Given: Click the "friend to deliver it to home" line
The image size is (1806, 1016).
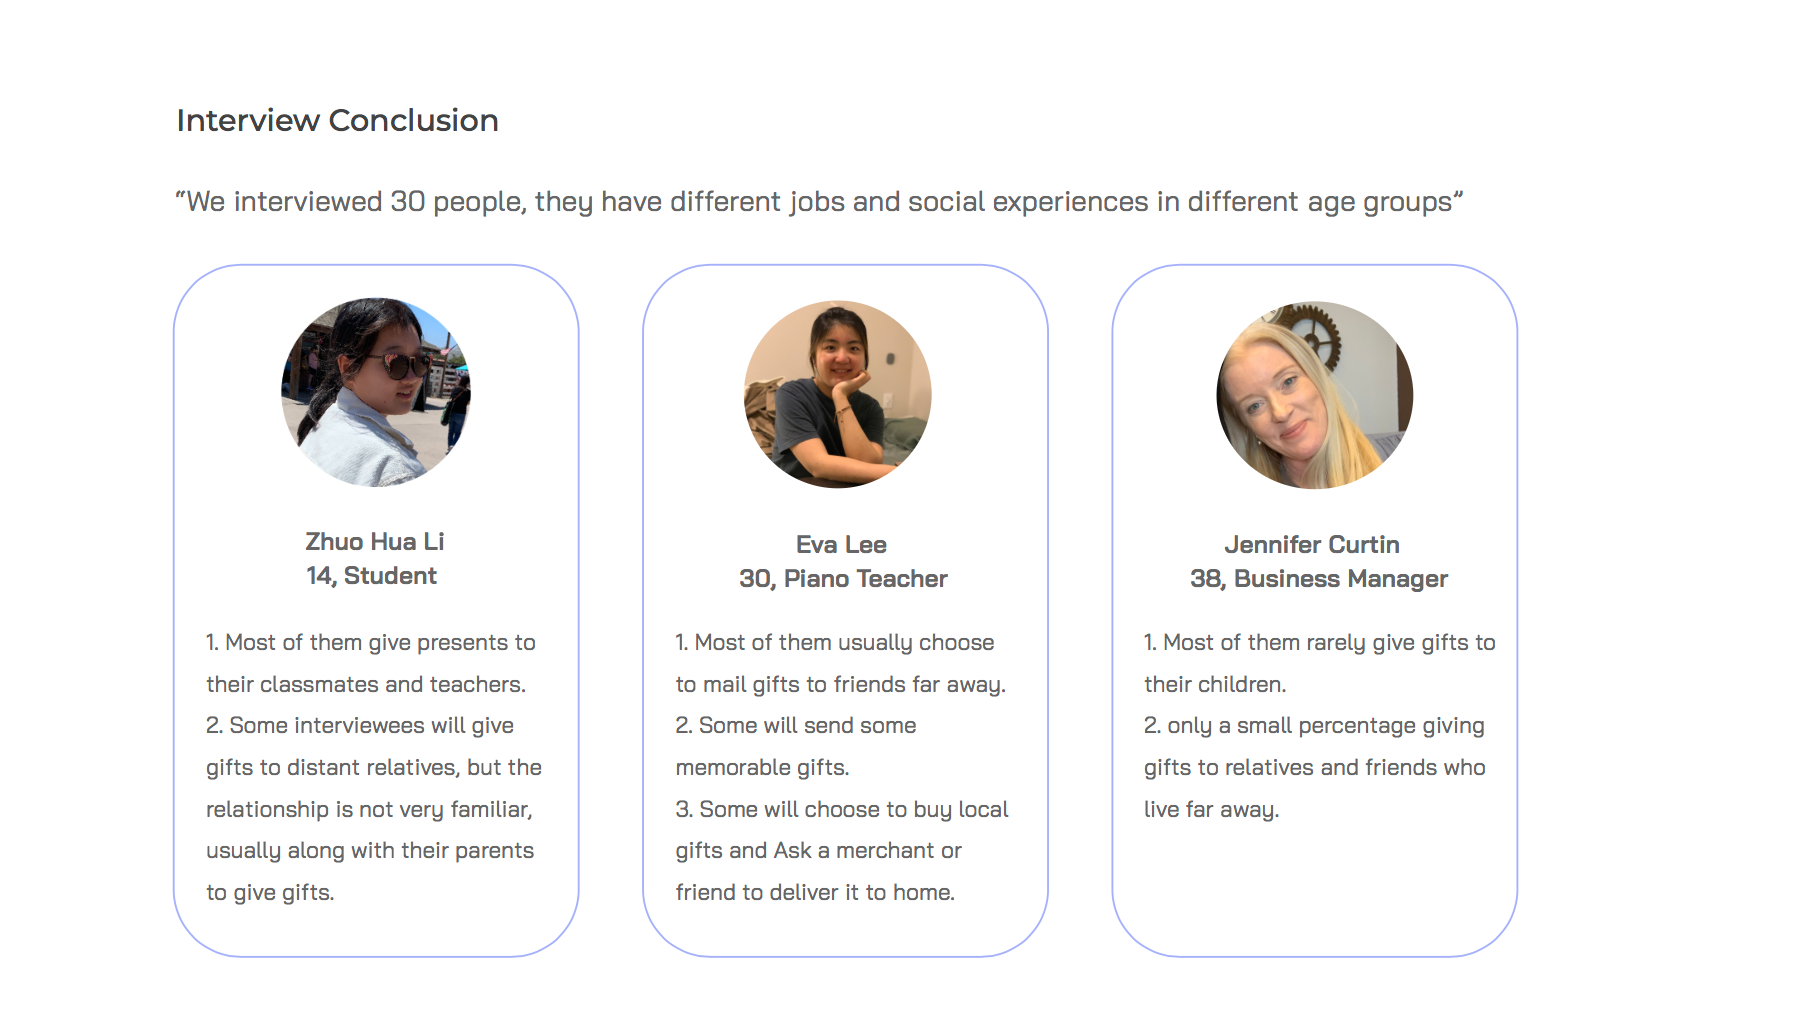Looking at the screenshot, I should (815, 893).
